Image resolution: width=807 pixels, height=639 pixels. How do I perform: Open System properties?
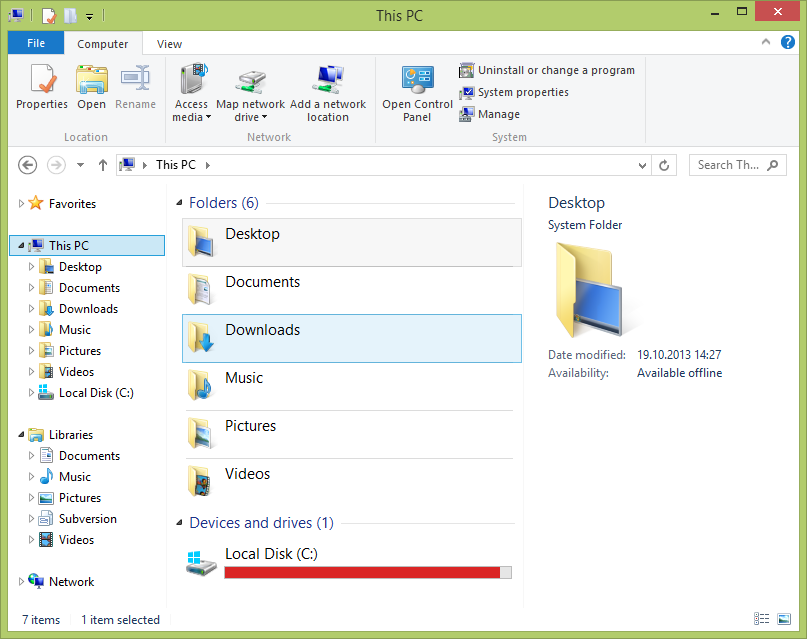point(514,92)
